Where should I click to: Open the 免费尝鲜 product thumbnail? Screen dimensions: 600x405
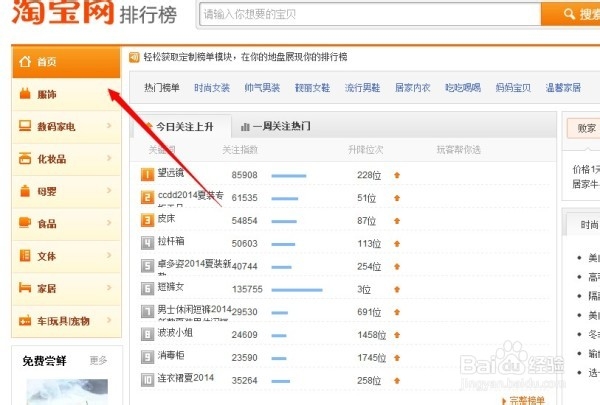point(67,392)
